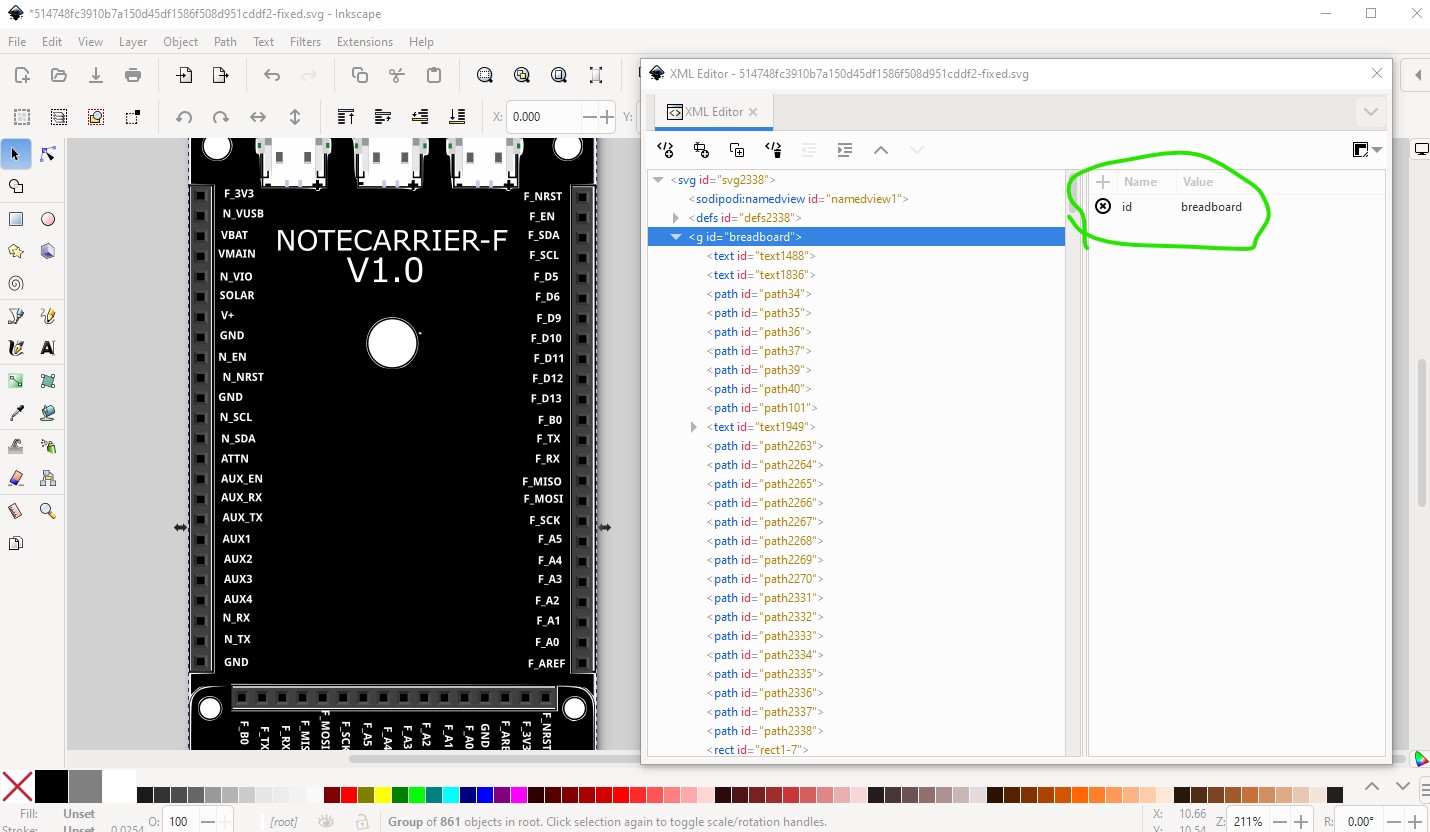Select the Node edit tool
The width and height of the screenshot is (1430, 832).
[x=47, y=154]
